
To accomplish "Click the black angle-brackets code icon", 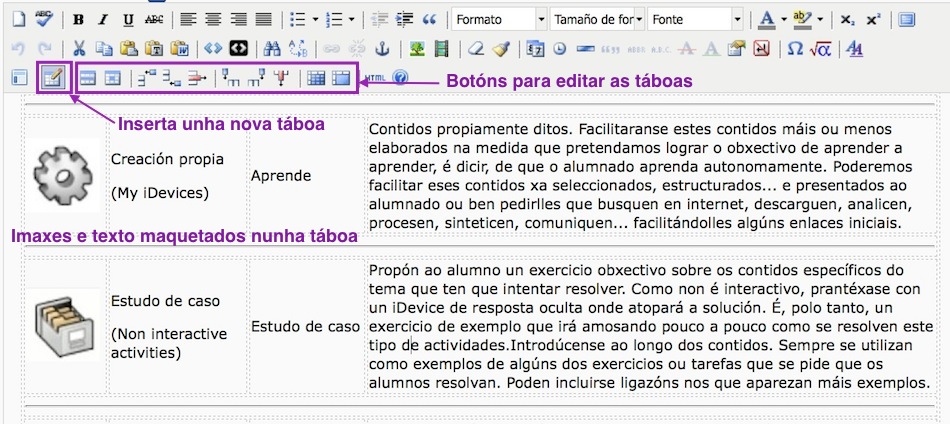I will (239, 48).
